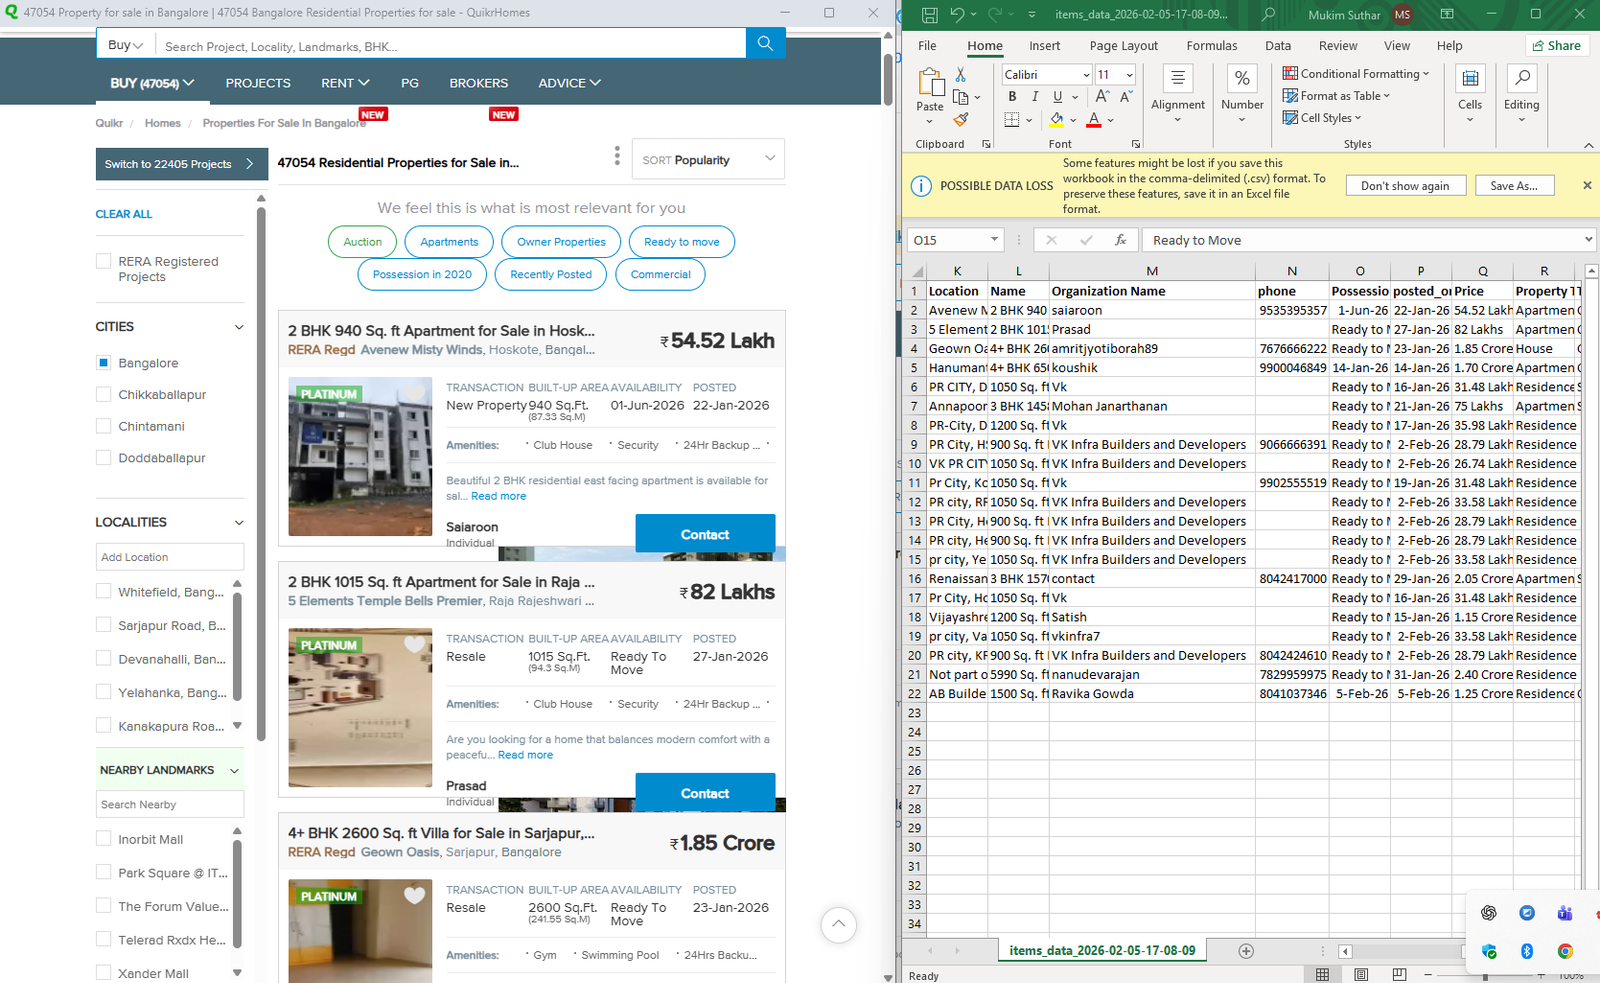The width and height of the screenshot is (1600, 983).
Task: Collapse the LOCALITIES filter section
Action: pyautogui.click(x=239, y=523)
